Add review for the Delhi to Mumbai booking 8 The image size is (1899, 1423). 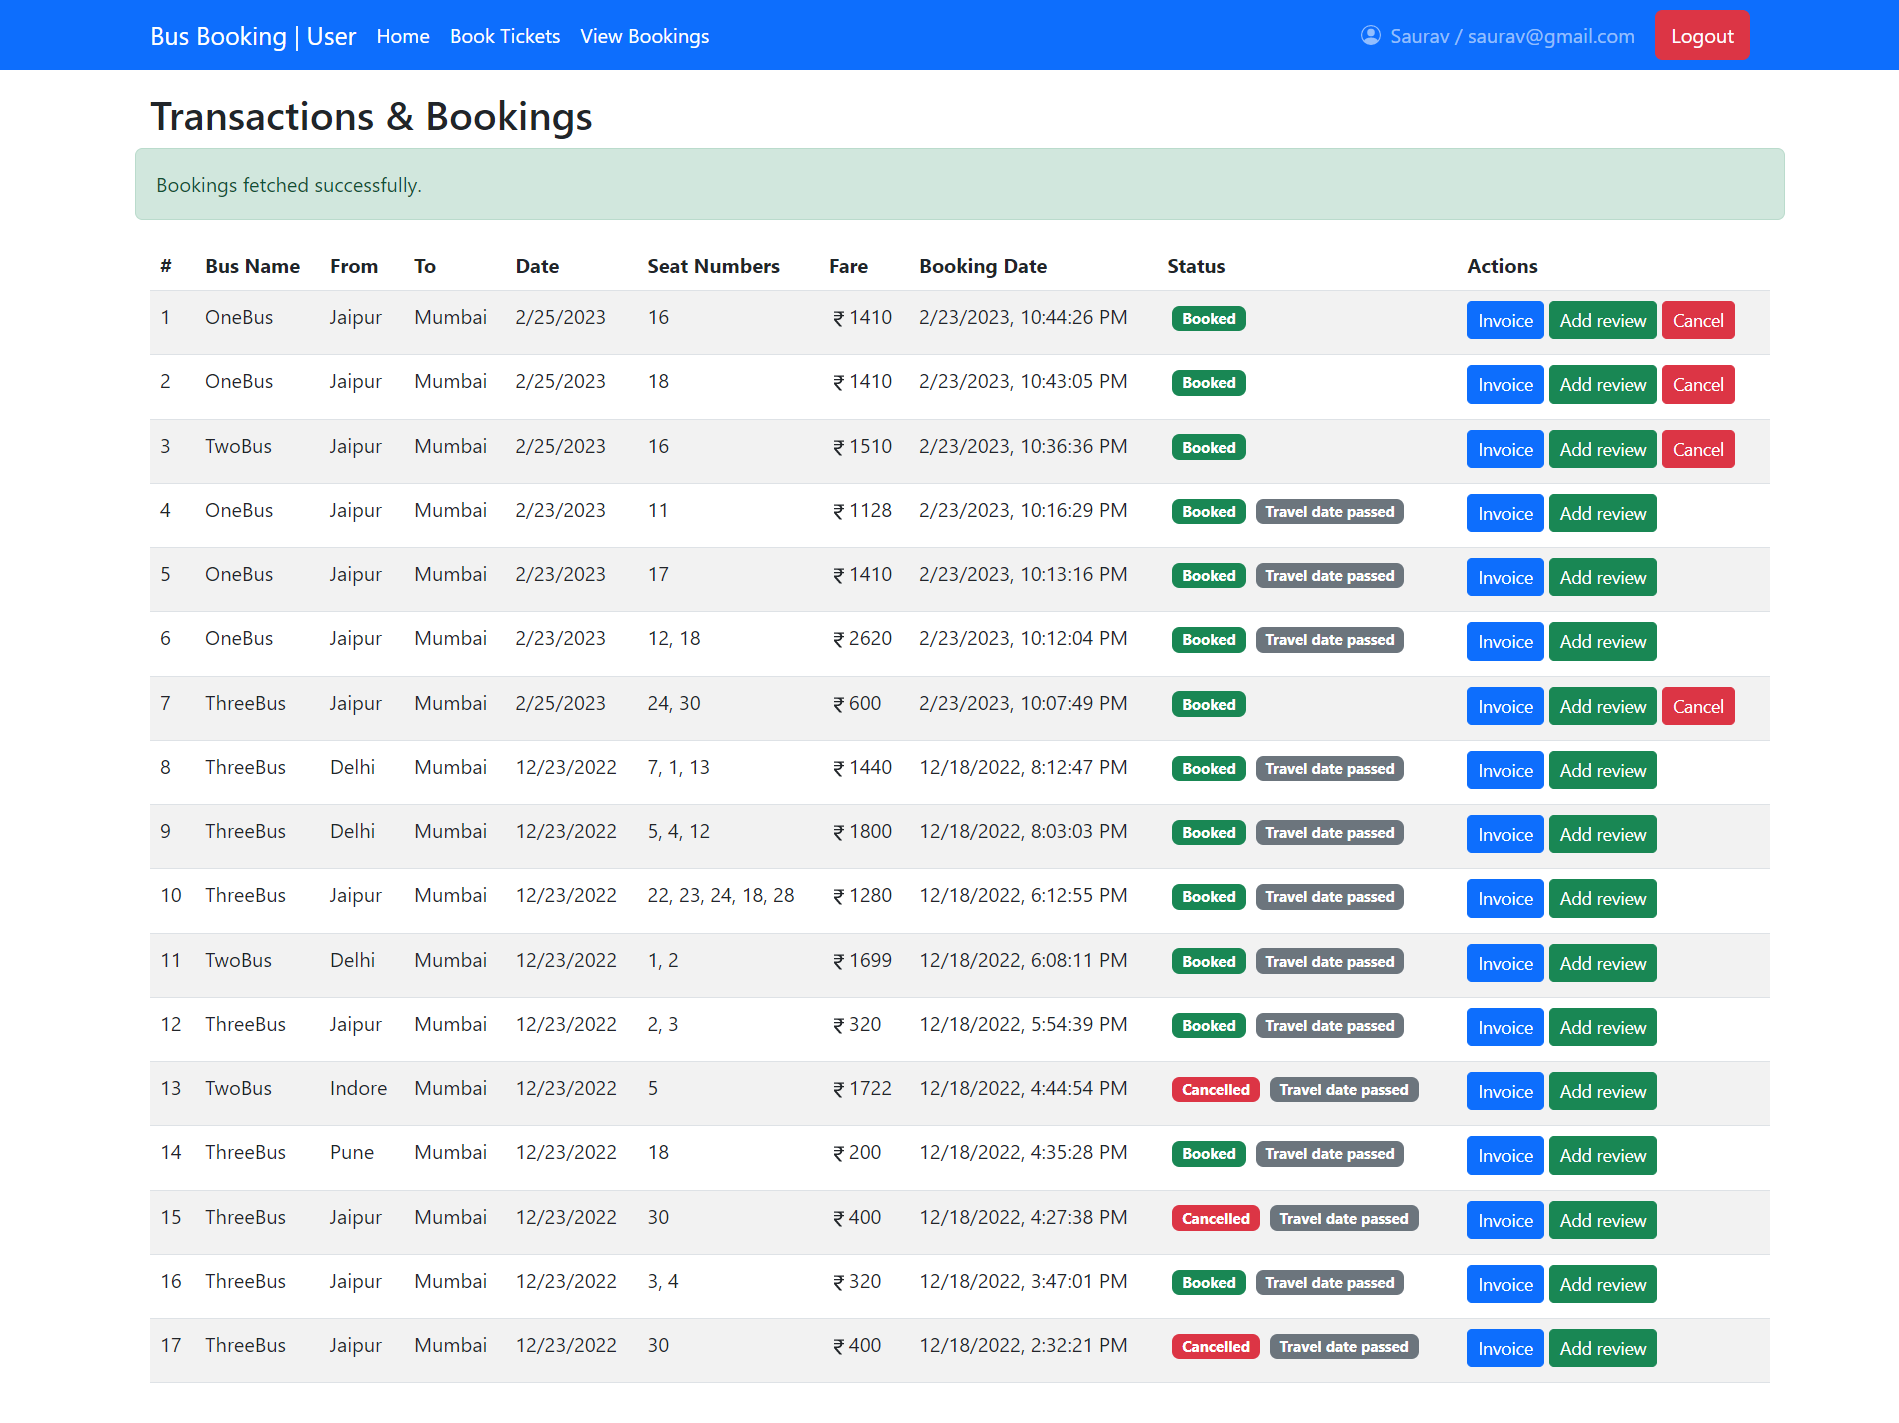point(1602,770)
